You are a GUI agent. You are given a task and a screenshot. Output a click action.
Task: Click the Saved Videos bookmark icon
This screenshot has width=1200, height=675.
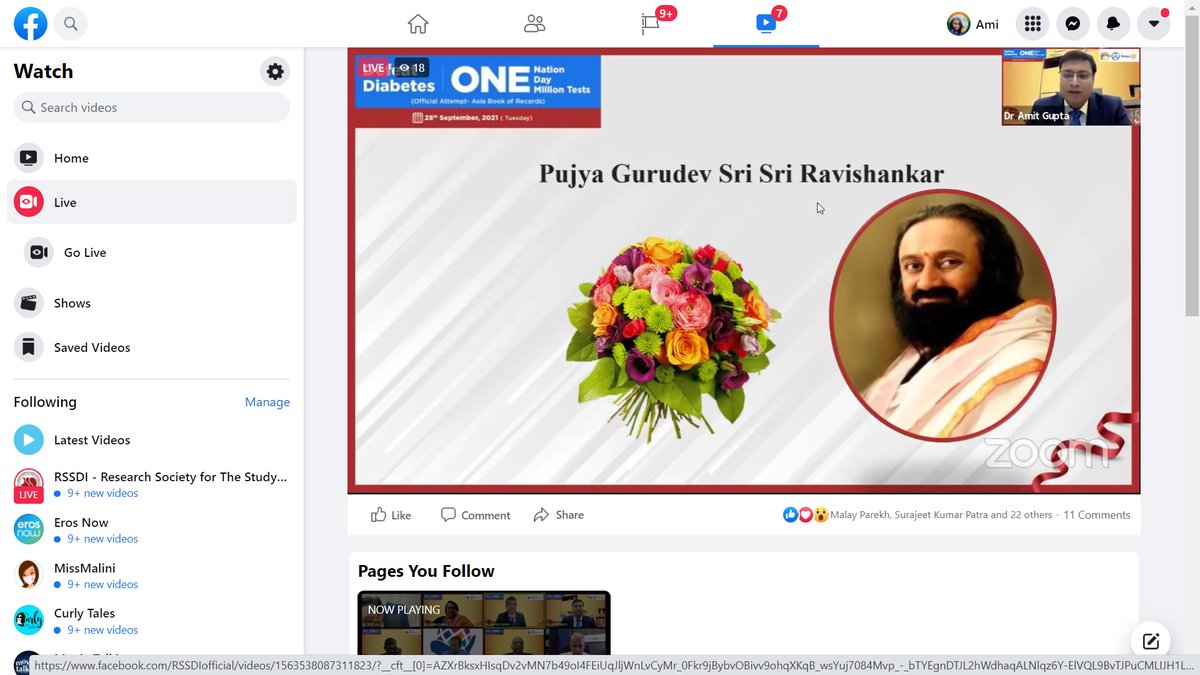29,347
